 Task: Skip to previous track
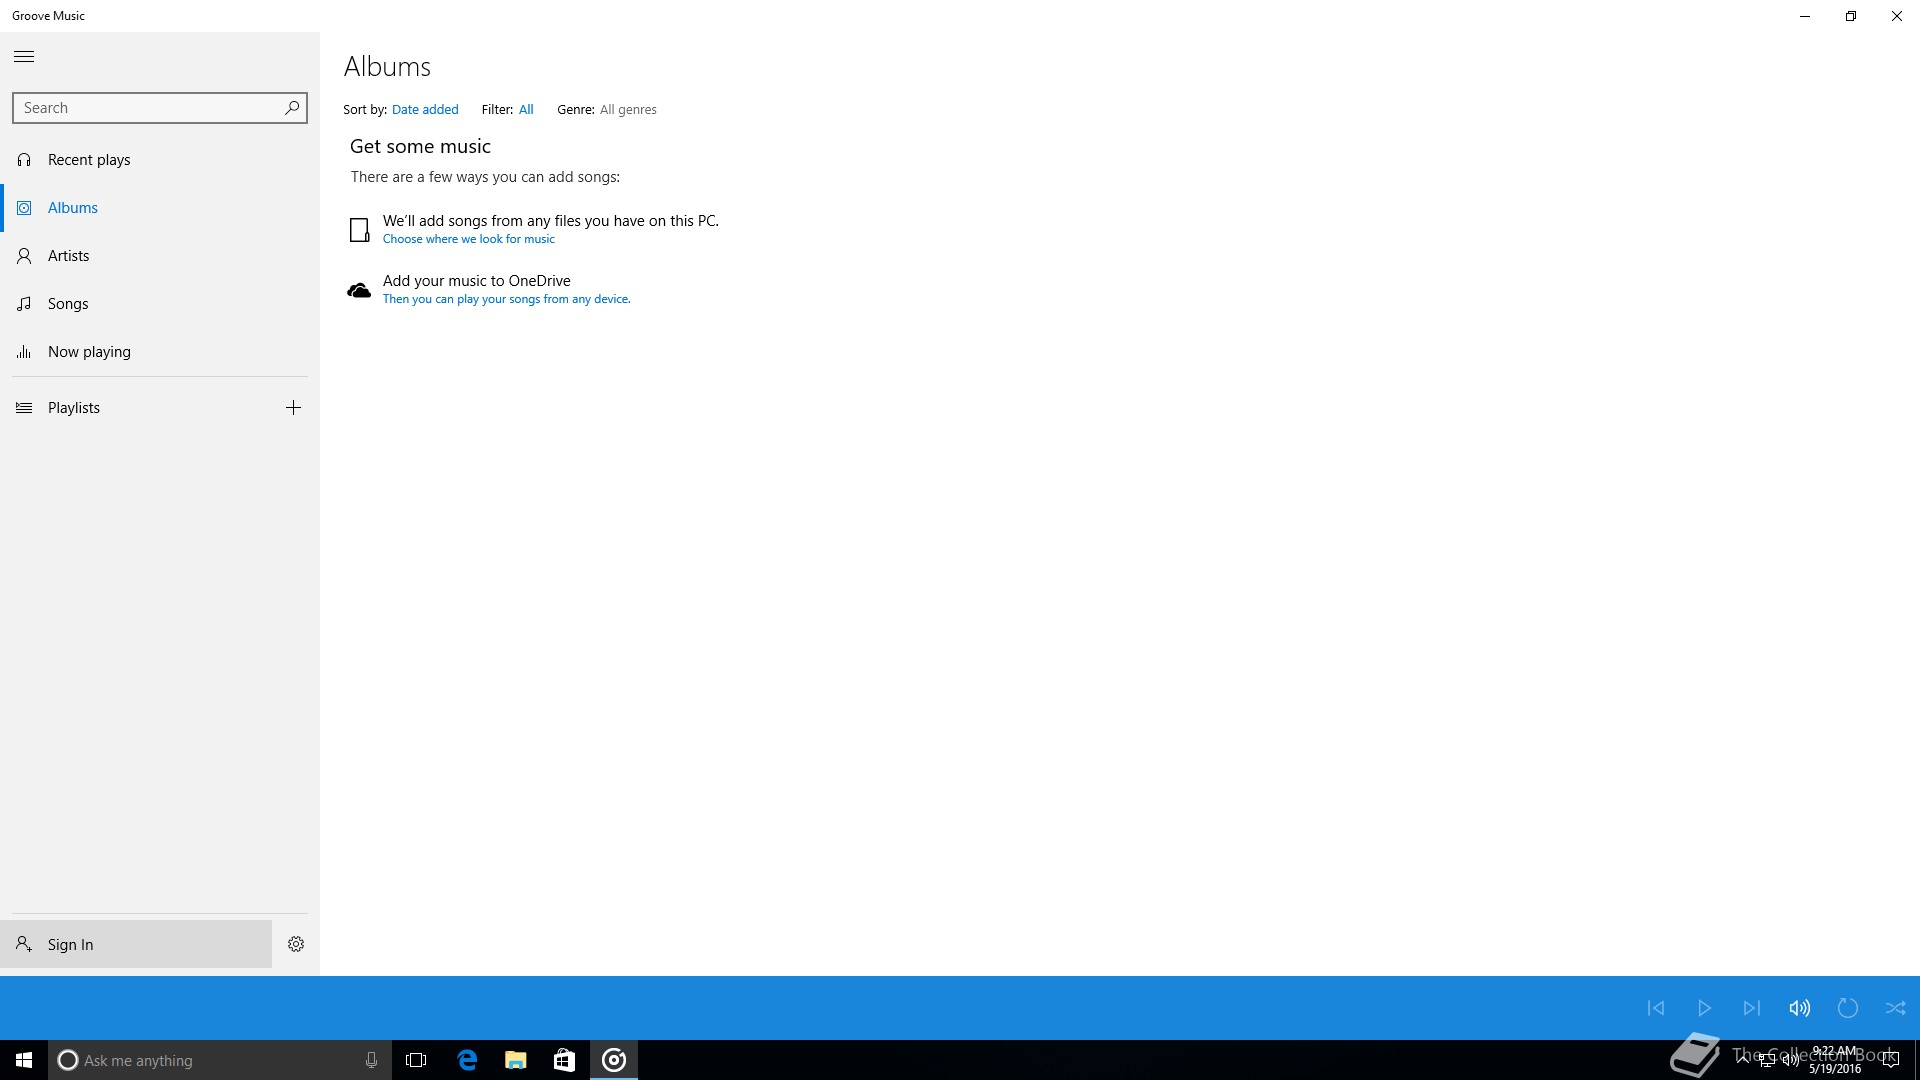1656,1008
